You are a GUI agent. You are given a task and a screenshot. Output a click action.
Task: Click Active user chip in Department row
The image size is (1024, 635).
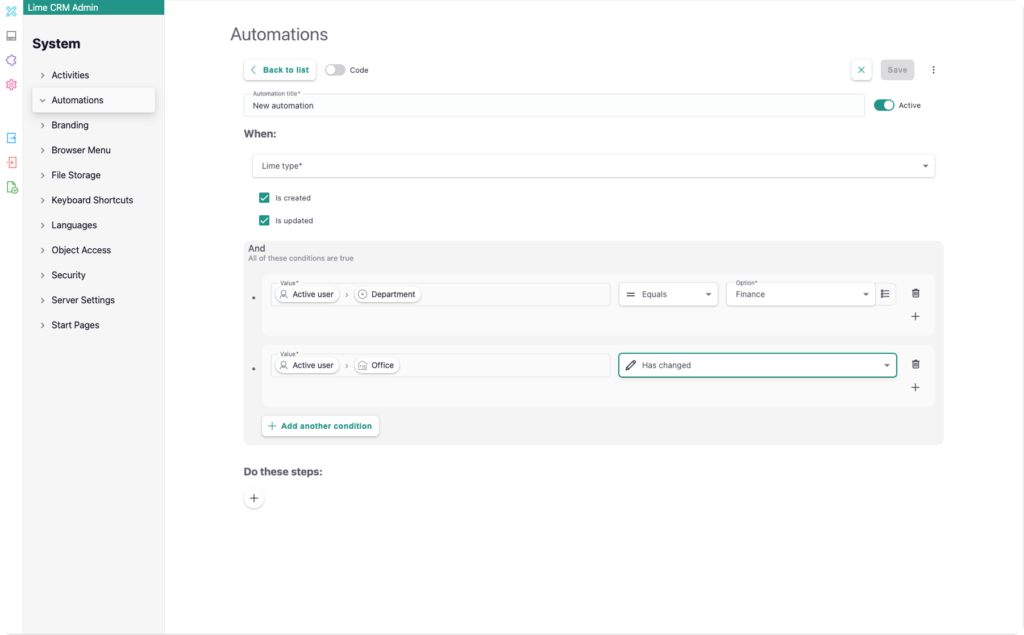point(307,294)
